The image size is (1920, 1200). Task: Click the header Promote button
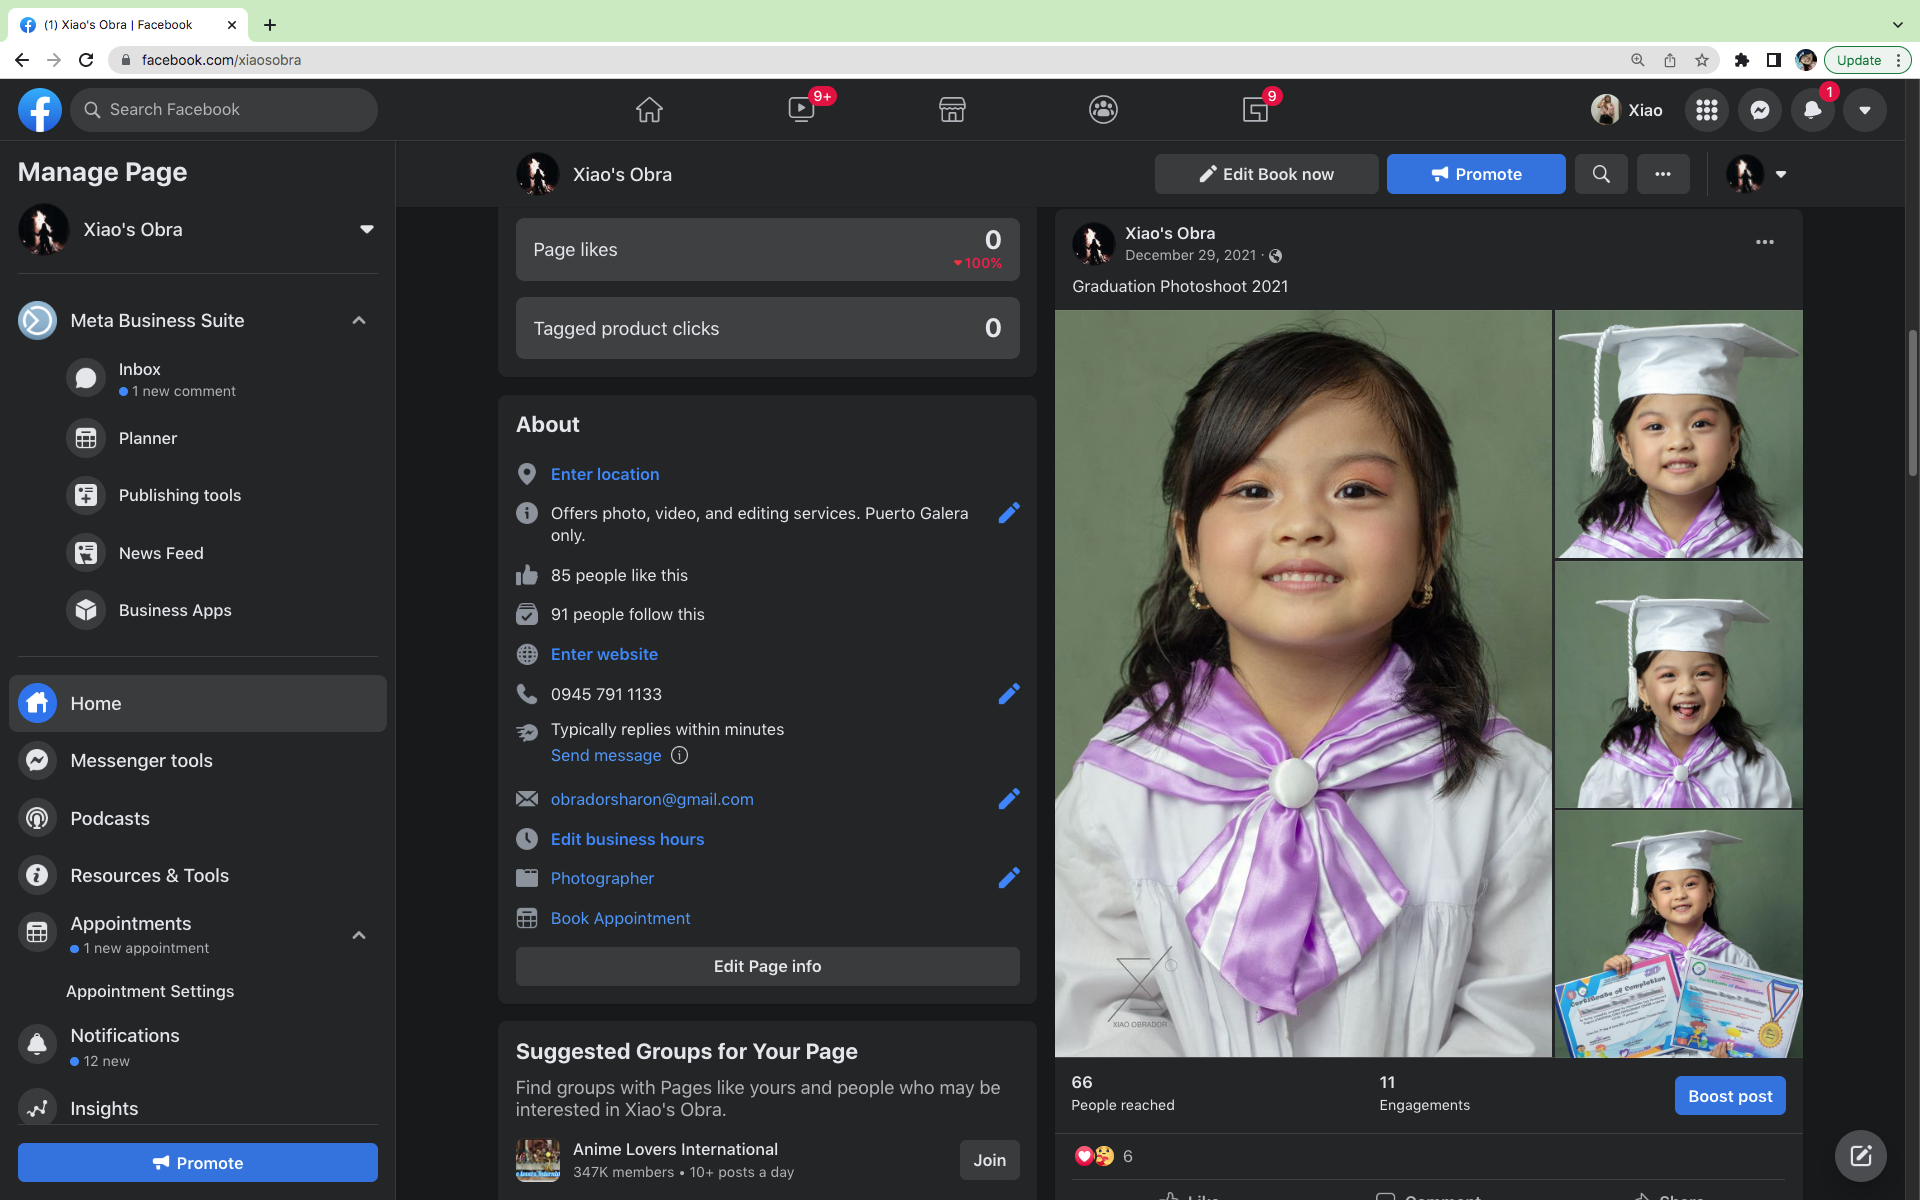pyautogui.click(x=1476, y=174)
